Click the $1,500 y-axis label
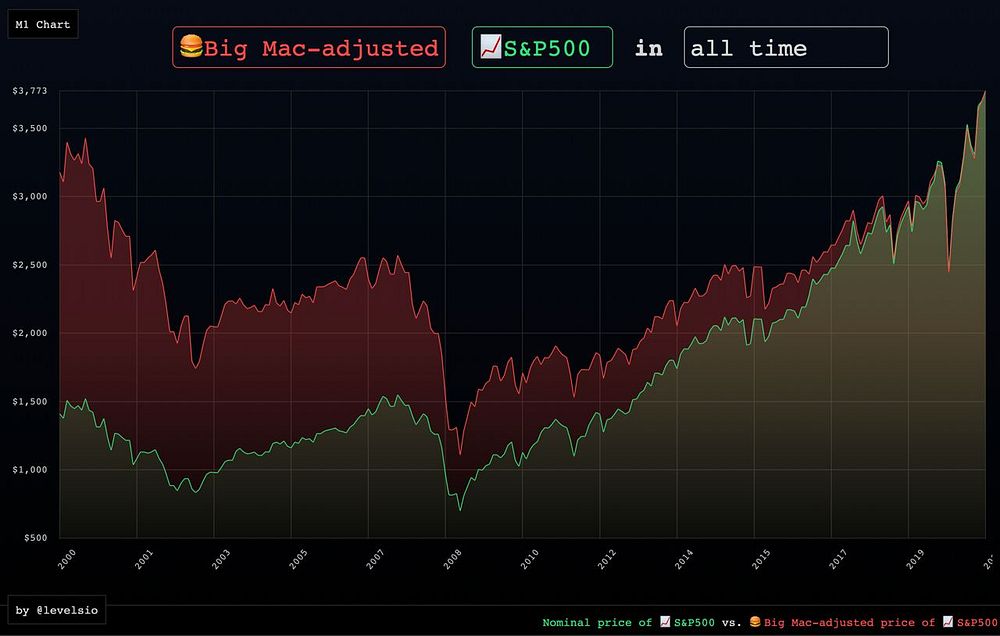 [30, 401]
